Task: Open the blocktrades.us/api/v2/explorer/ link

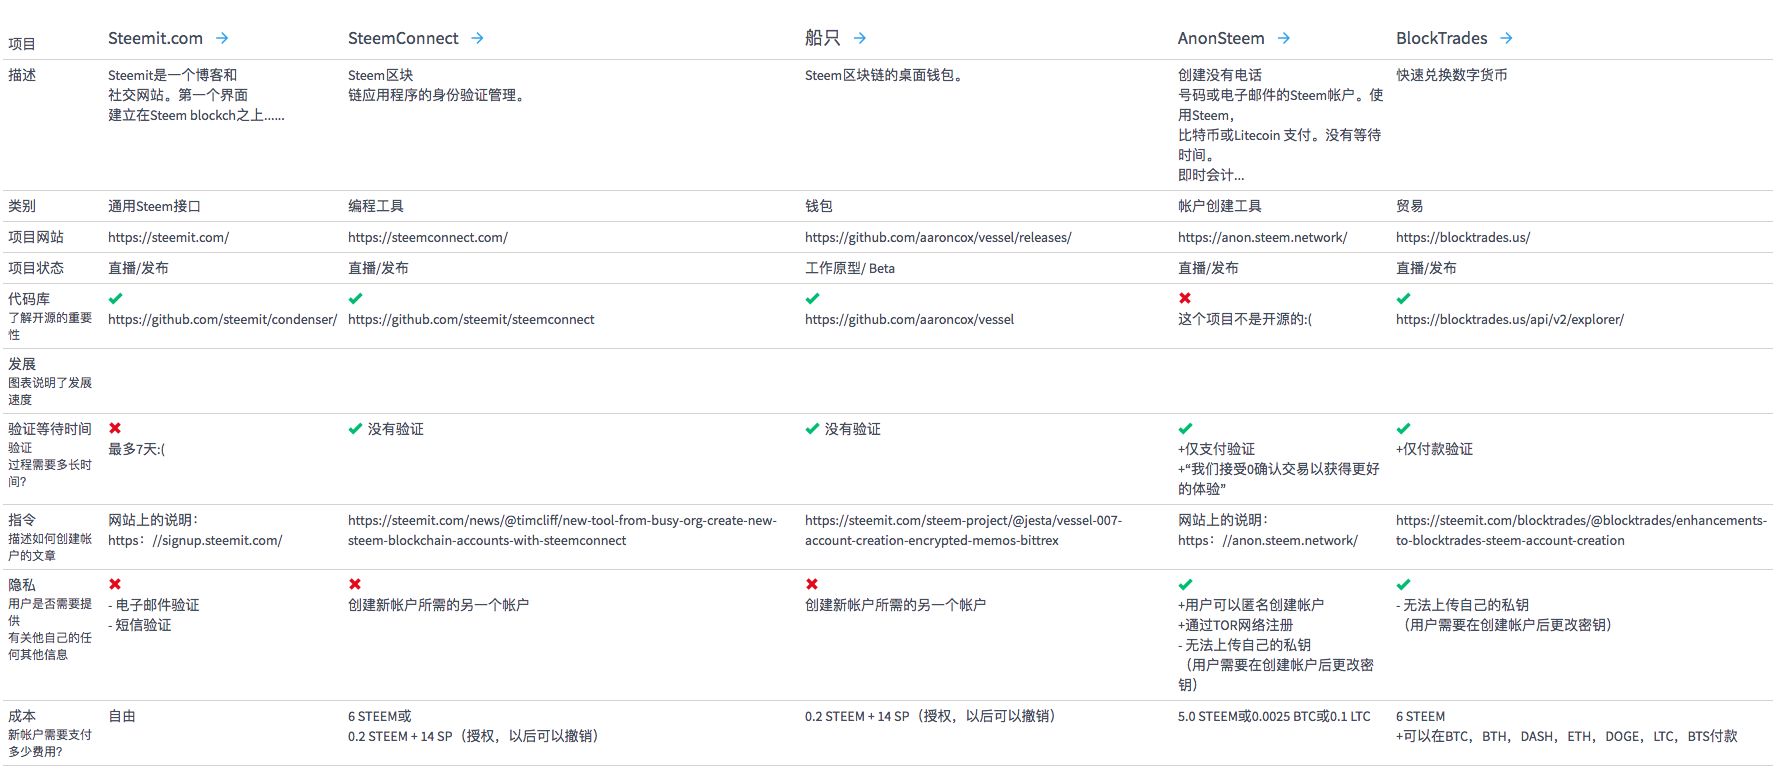Action: 1510,319
